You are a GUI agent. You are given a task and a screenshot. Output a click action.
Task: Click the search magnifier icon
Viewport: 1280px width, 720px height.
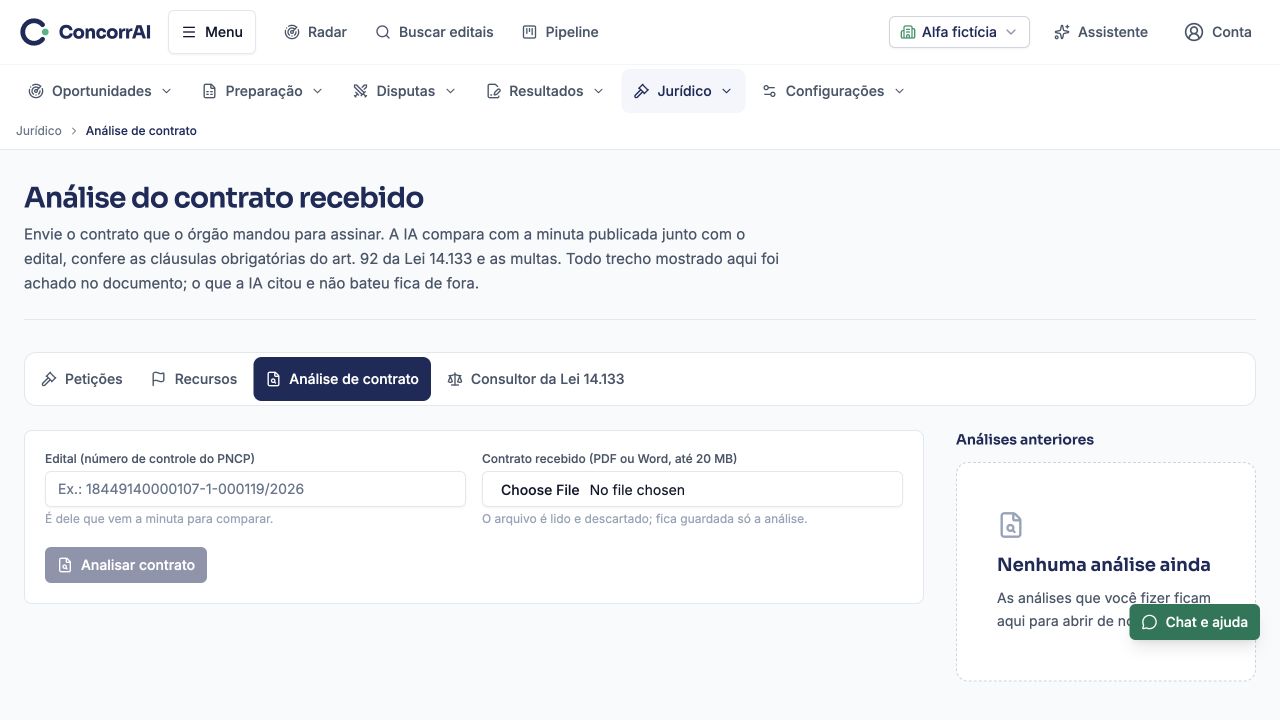click(383, 32)
